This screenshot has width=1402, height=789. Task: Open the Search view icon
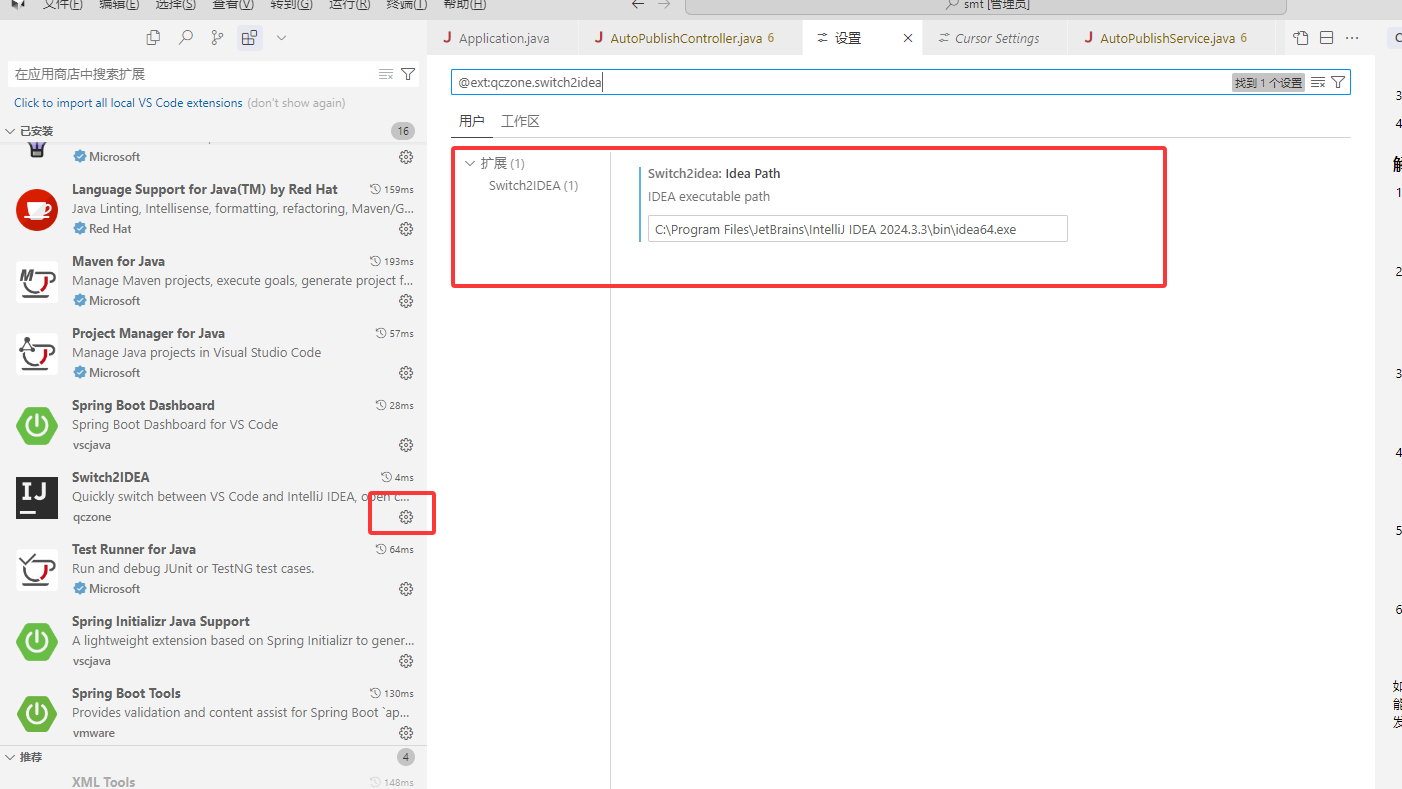185,38
